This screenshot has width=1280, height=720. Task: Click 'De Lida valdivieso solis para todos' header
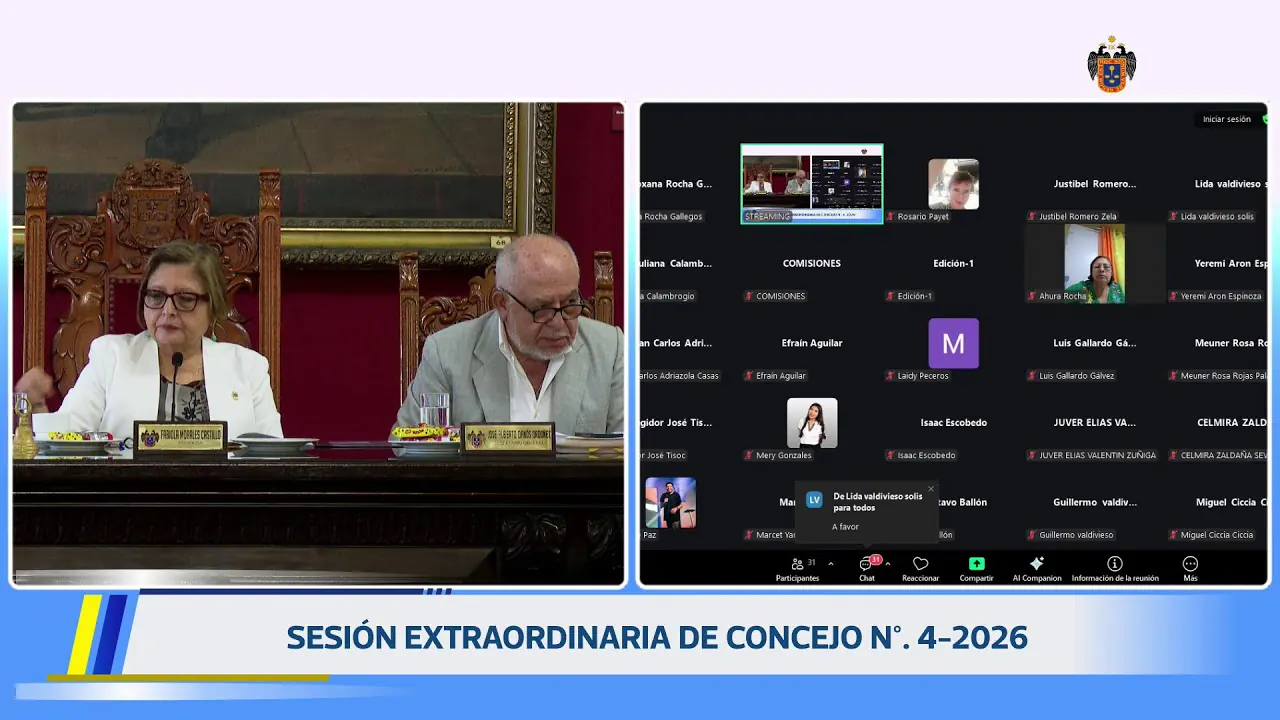878,501
